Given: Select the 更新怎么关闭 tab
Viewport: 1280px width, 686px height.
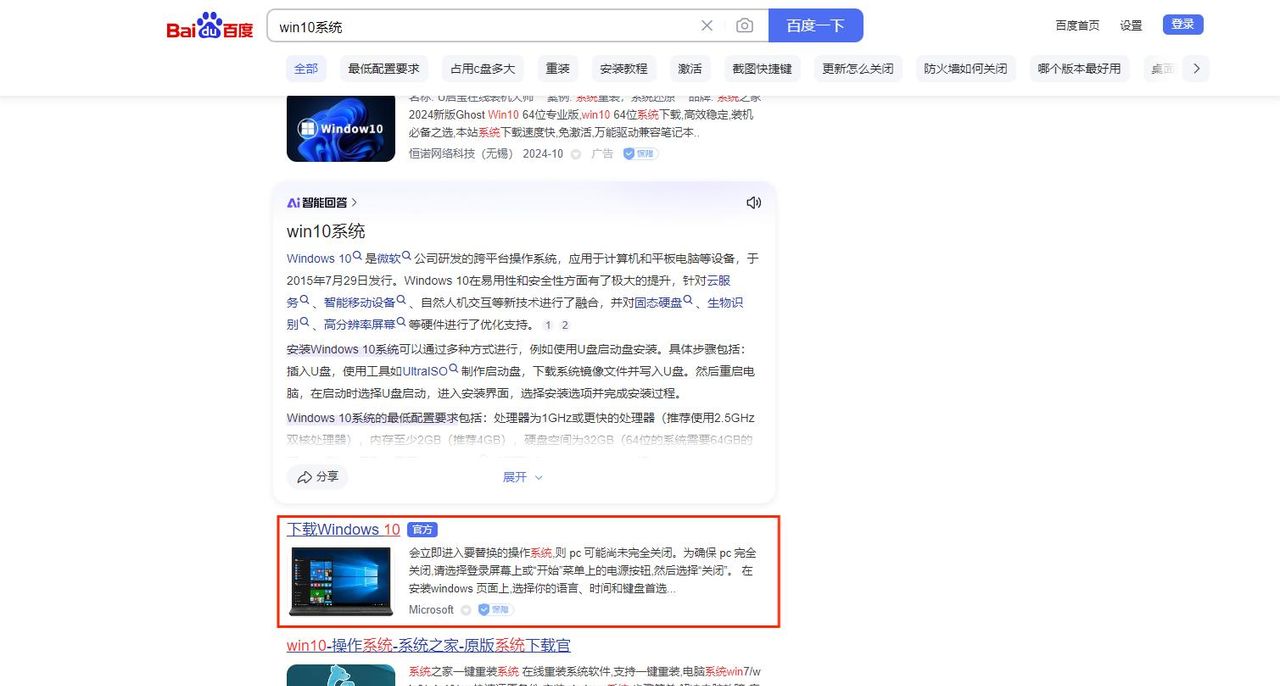Looking at the screenshot, I should point(857,69).
